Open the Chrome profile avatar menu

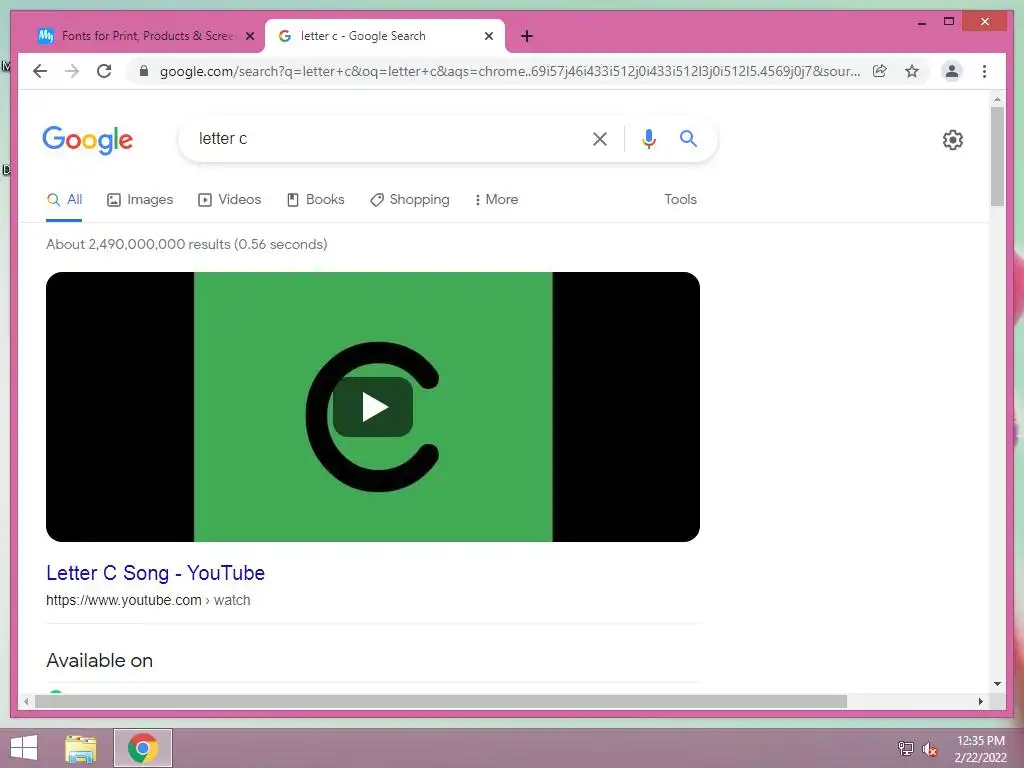pos(952,71)
